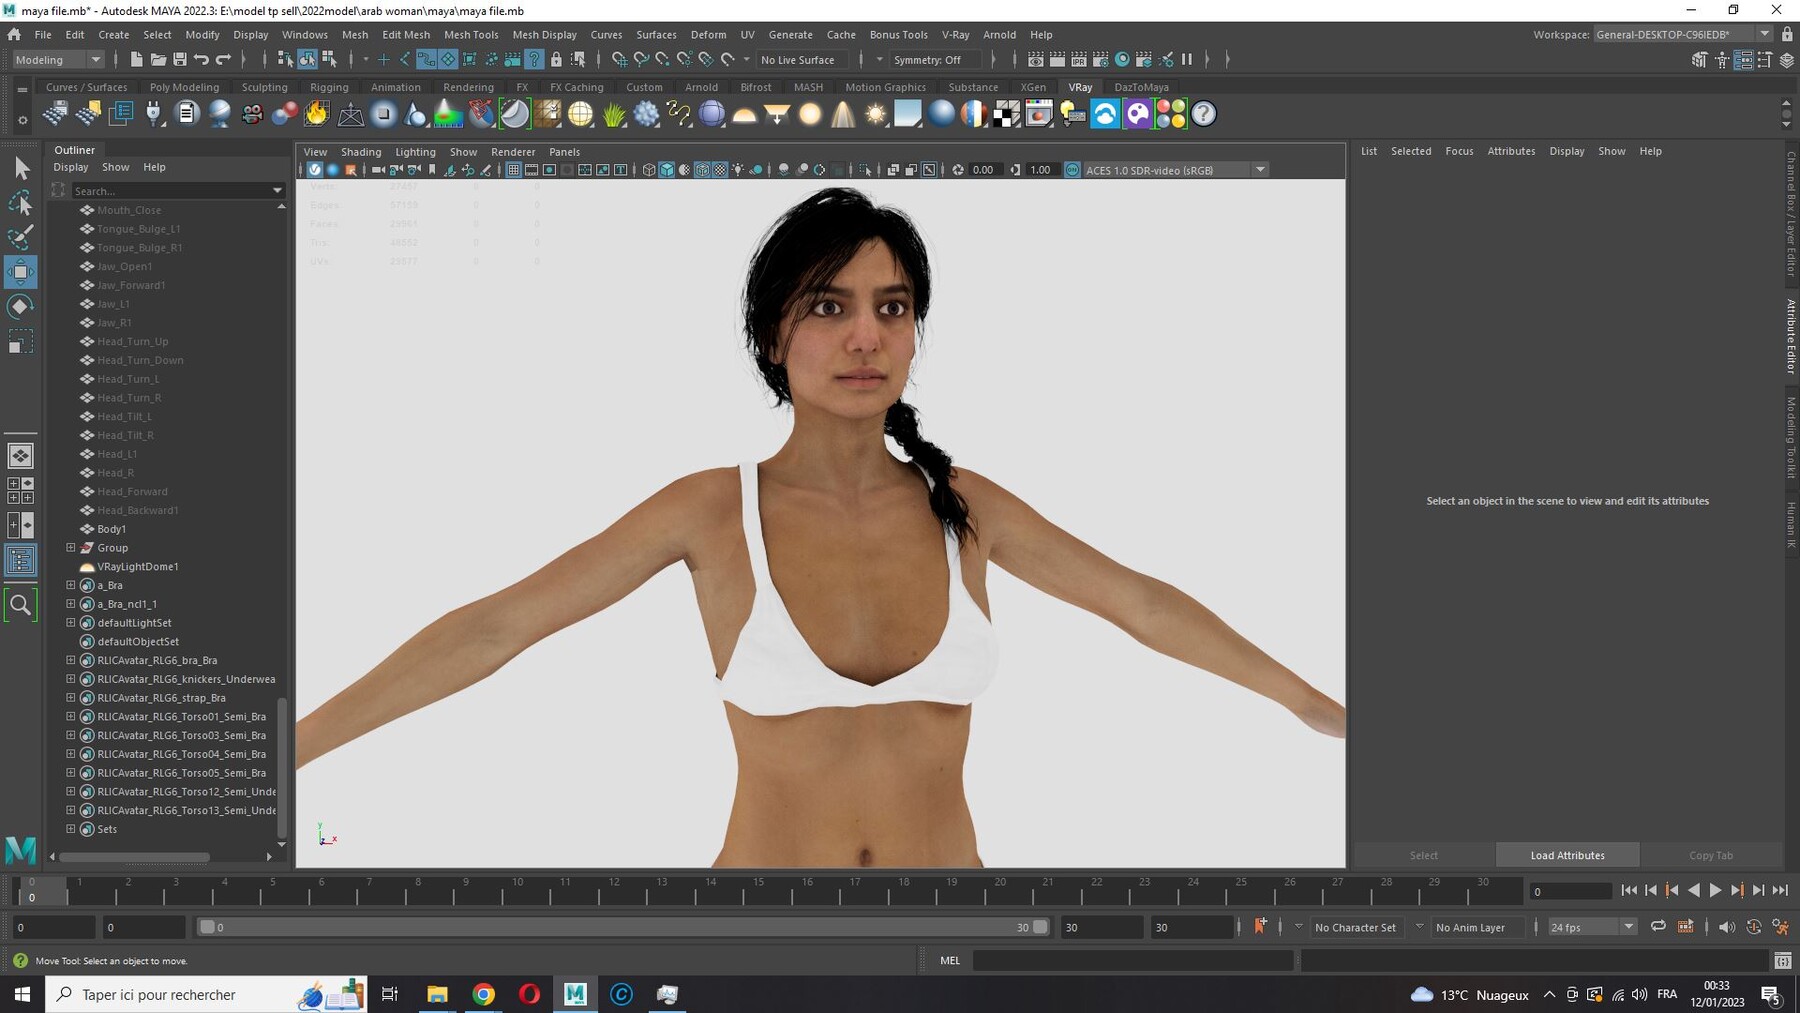Open the Mesh Tools menu
Viewport: 1800px width, 1013px height.
coord(471,34)
